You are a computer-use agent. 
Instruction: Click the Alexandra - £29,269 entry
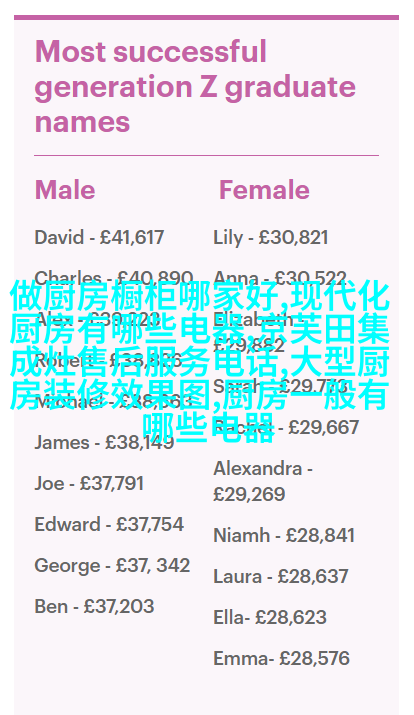pyautogui.click(x=263, y=481)
